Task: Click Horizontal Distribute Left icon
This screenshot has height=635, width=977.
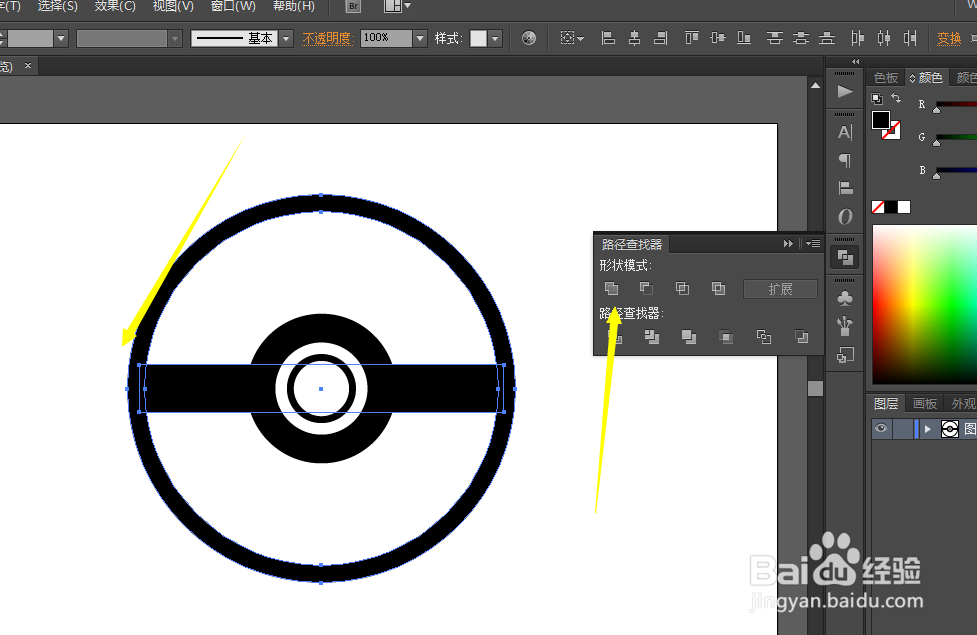Action: [x=858, y=39]
